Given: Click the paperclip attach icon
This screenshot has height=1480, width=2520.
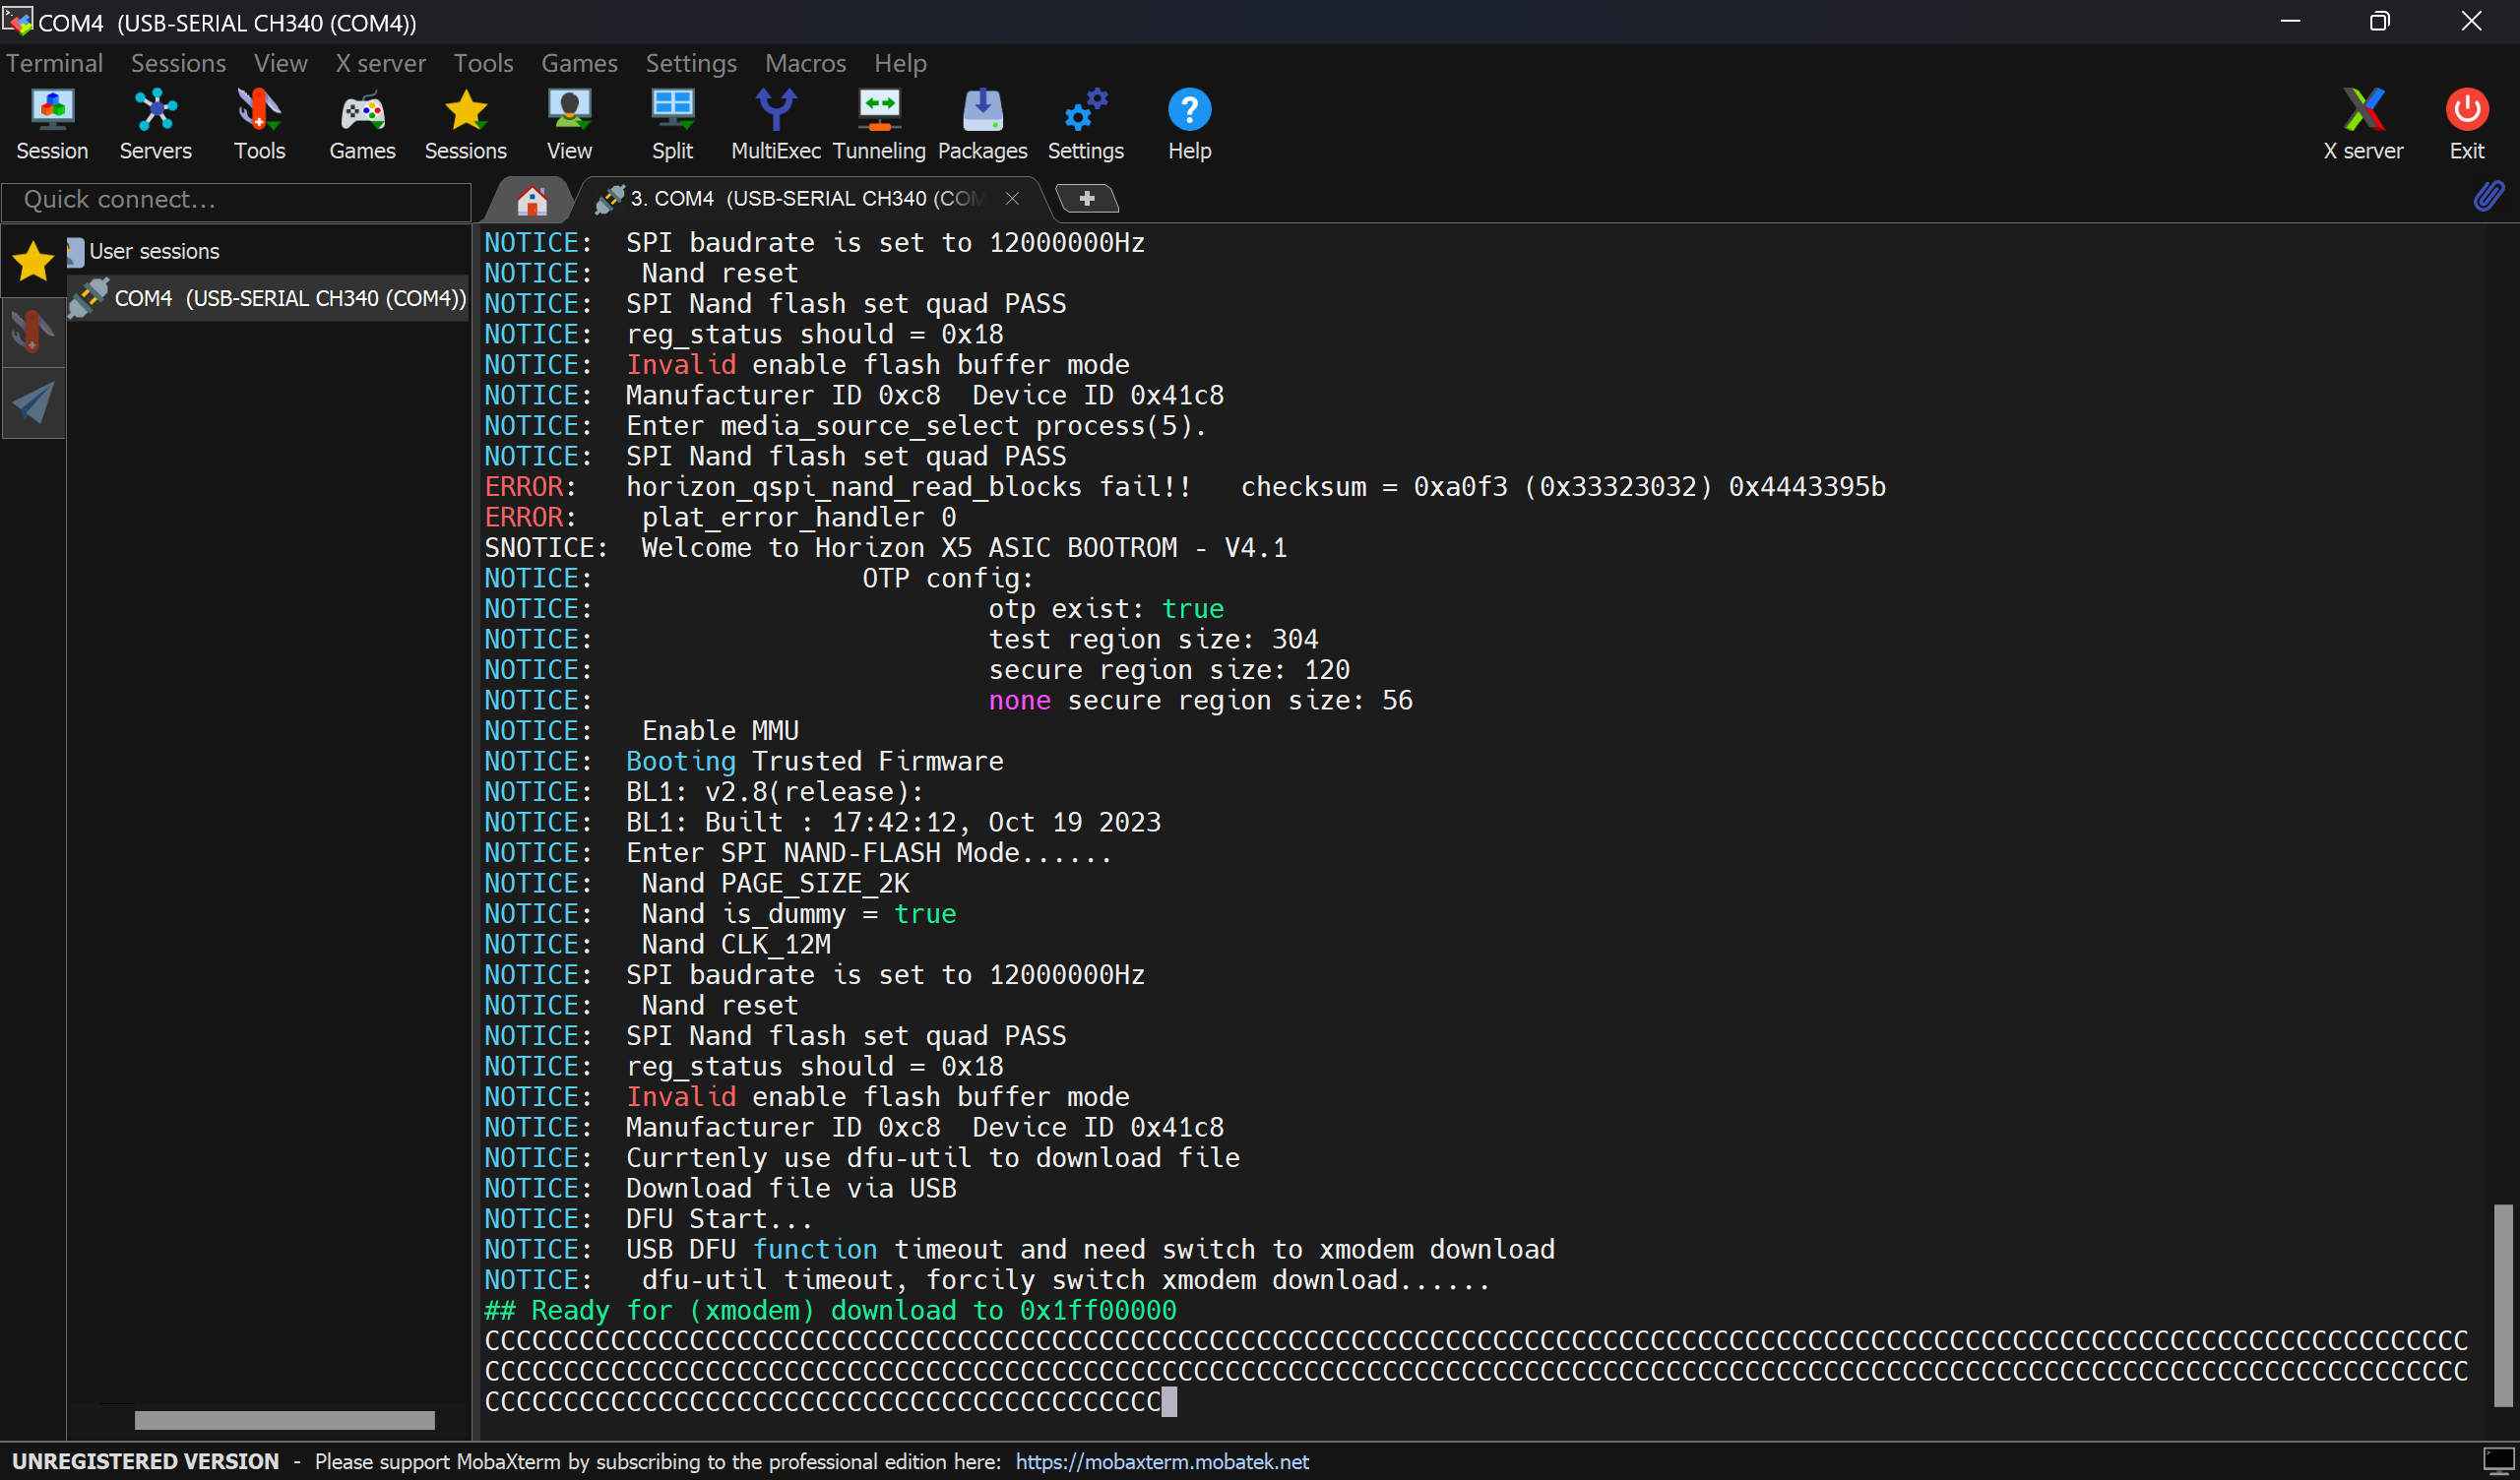Looking at the screenshot, I should coord(2488,196).
